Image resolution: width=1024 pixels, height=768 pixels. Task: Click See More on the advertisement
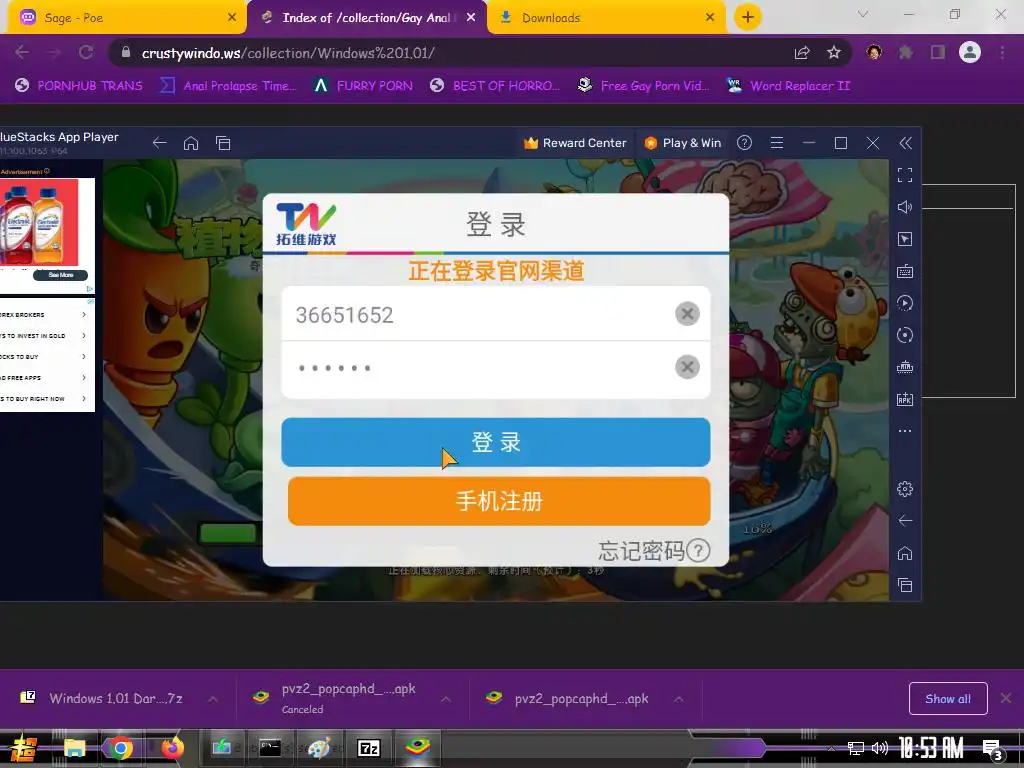(61, 275)
